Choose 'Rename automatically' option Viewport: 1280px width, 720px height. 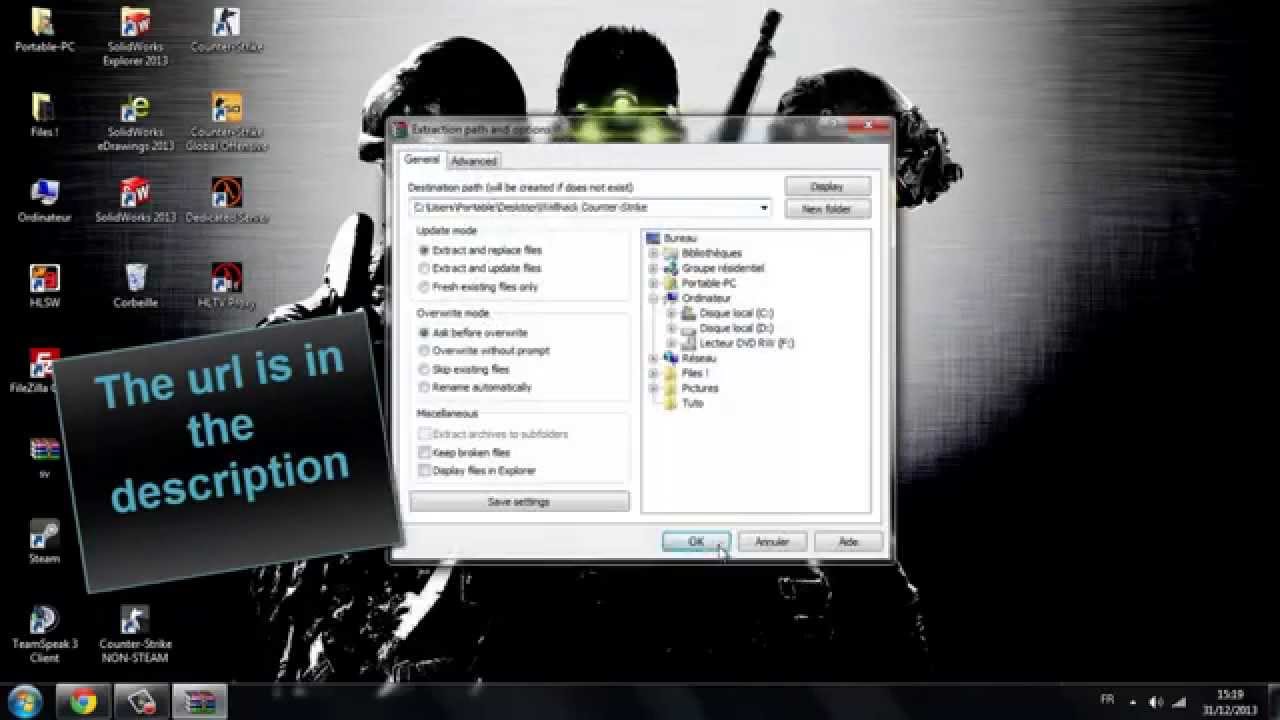(475, 387)
